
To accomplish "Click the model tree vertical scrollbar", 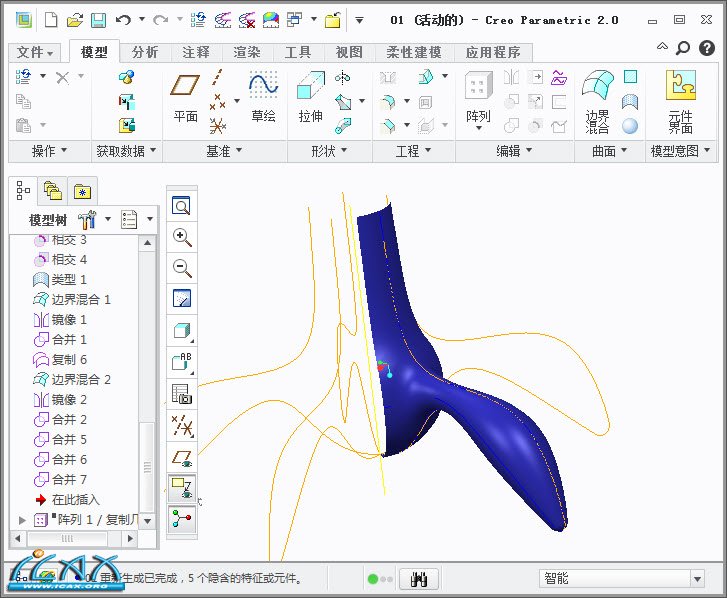I will pyautogui.click(x=148, y=380).
